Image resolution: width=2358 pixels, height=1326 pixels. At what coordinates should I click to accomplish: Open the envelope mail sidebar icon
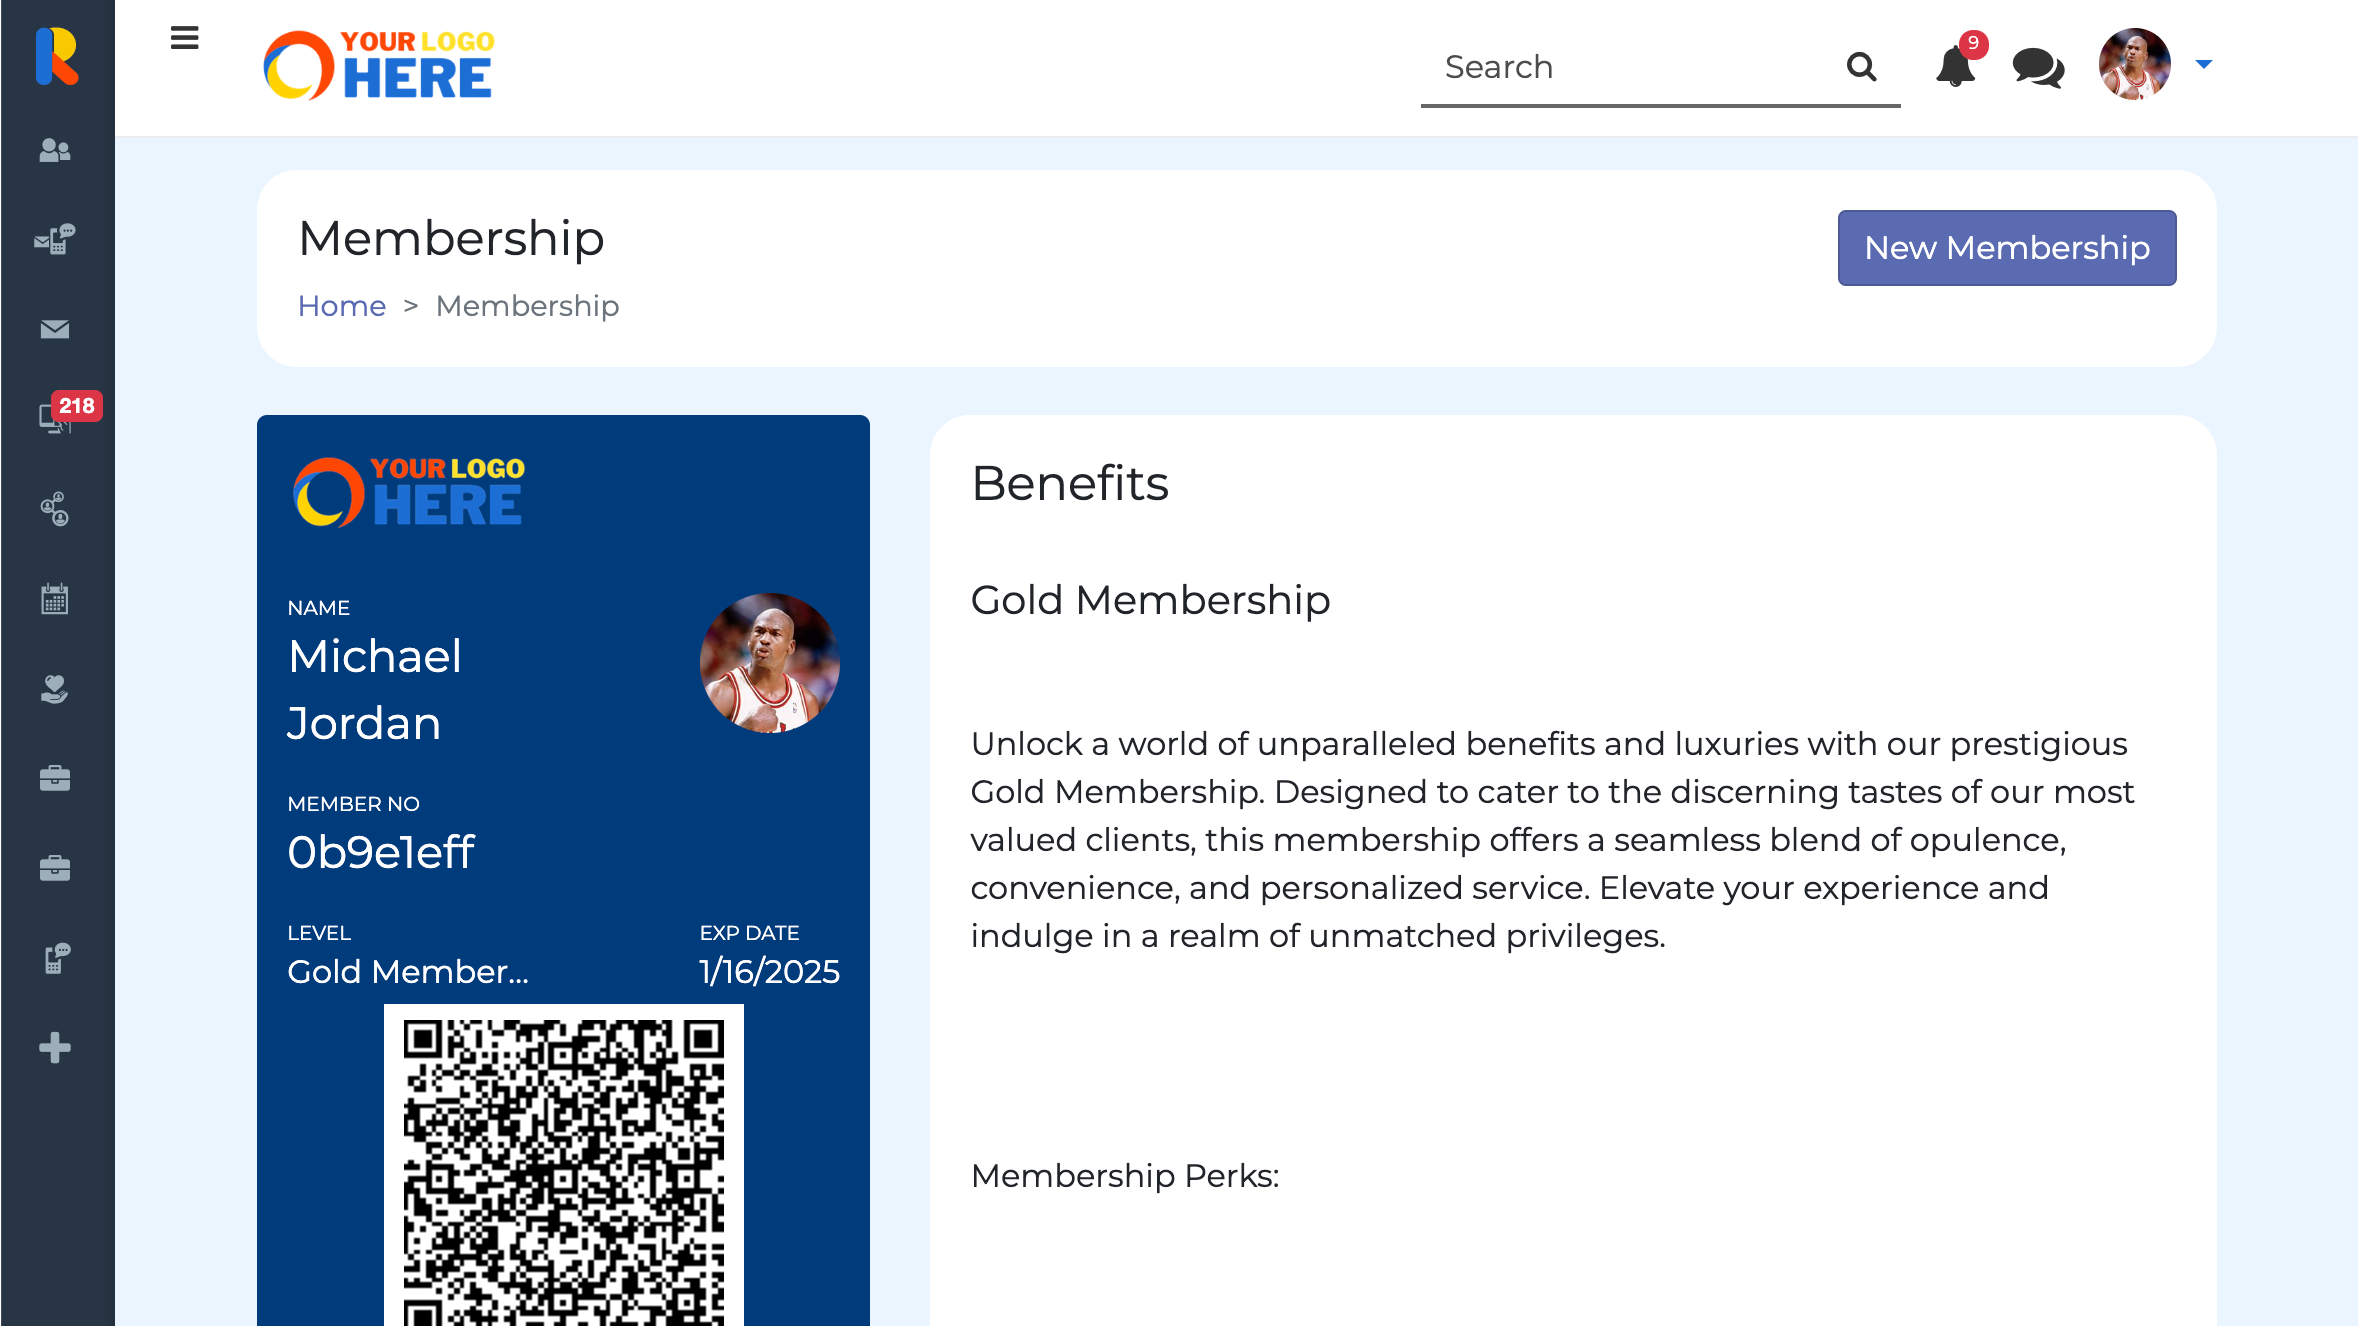[x=55, y=329]
